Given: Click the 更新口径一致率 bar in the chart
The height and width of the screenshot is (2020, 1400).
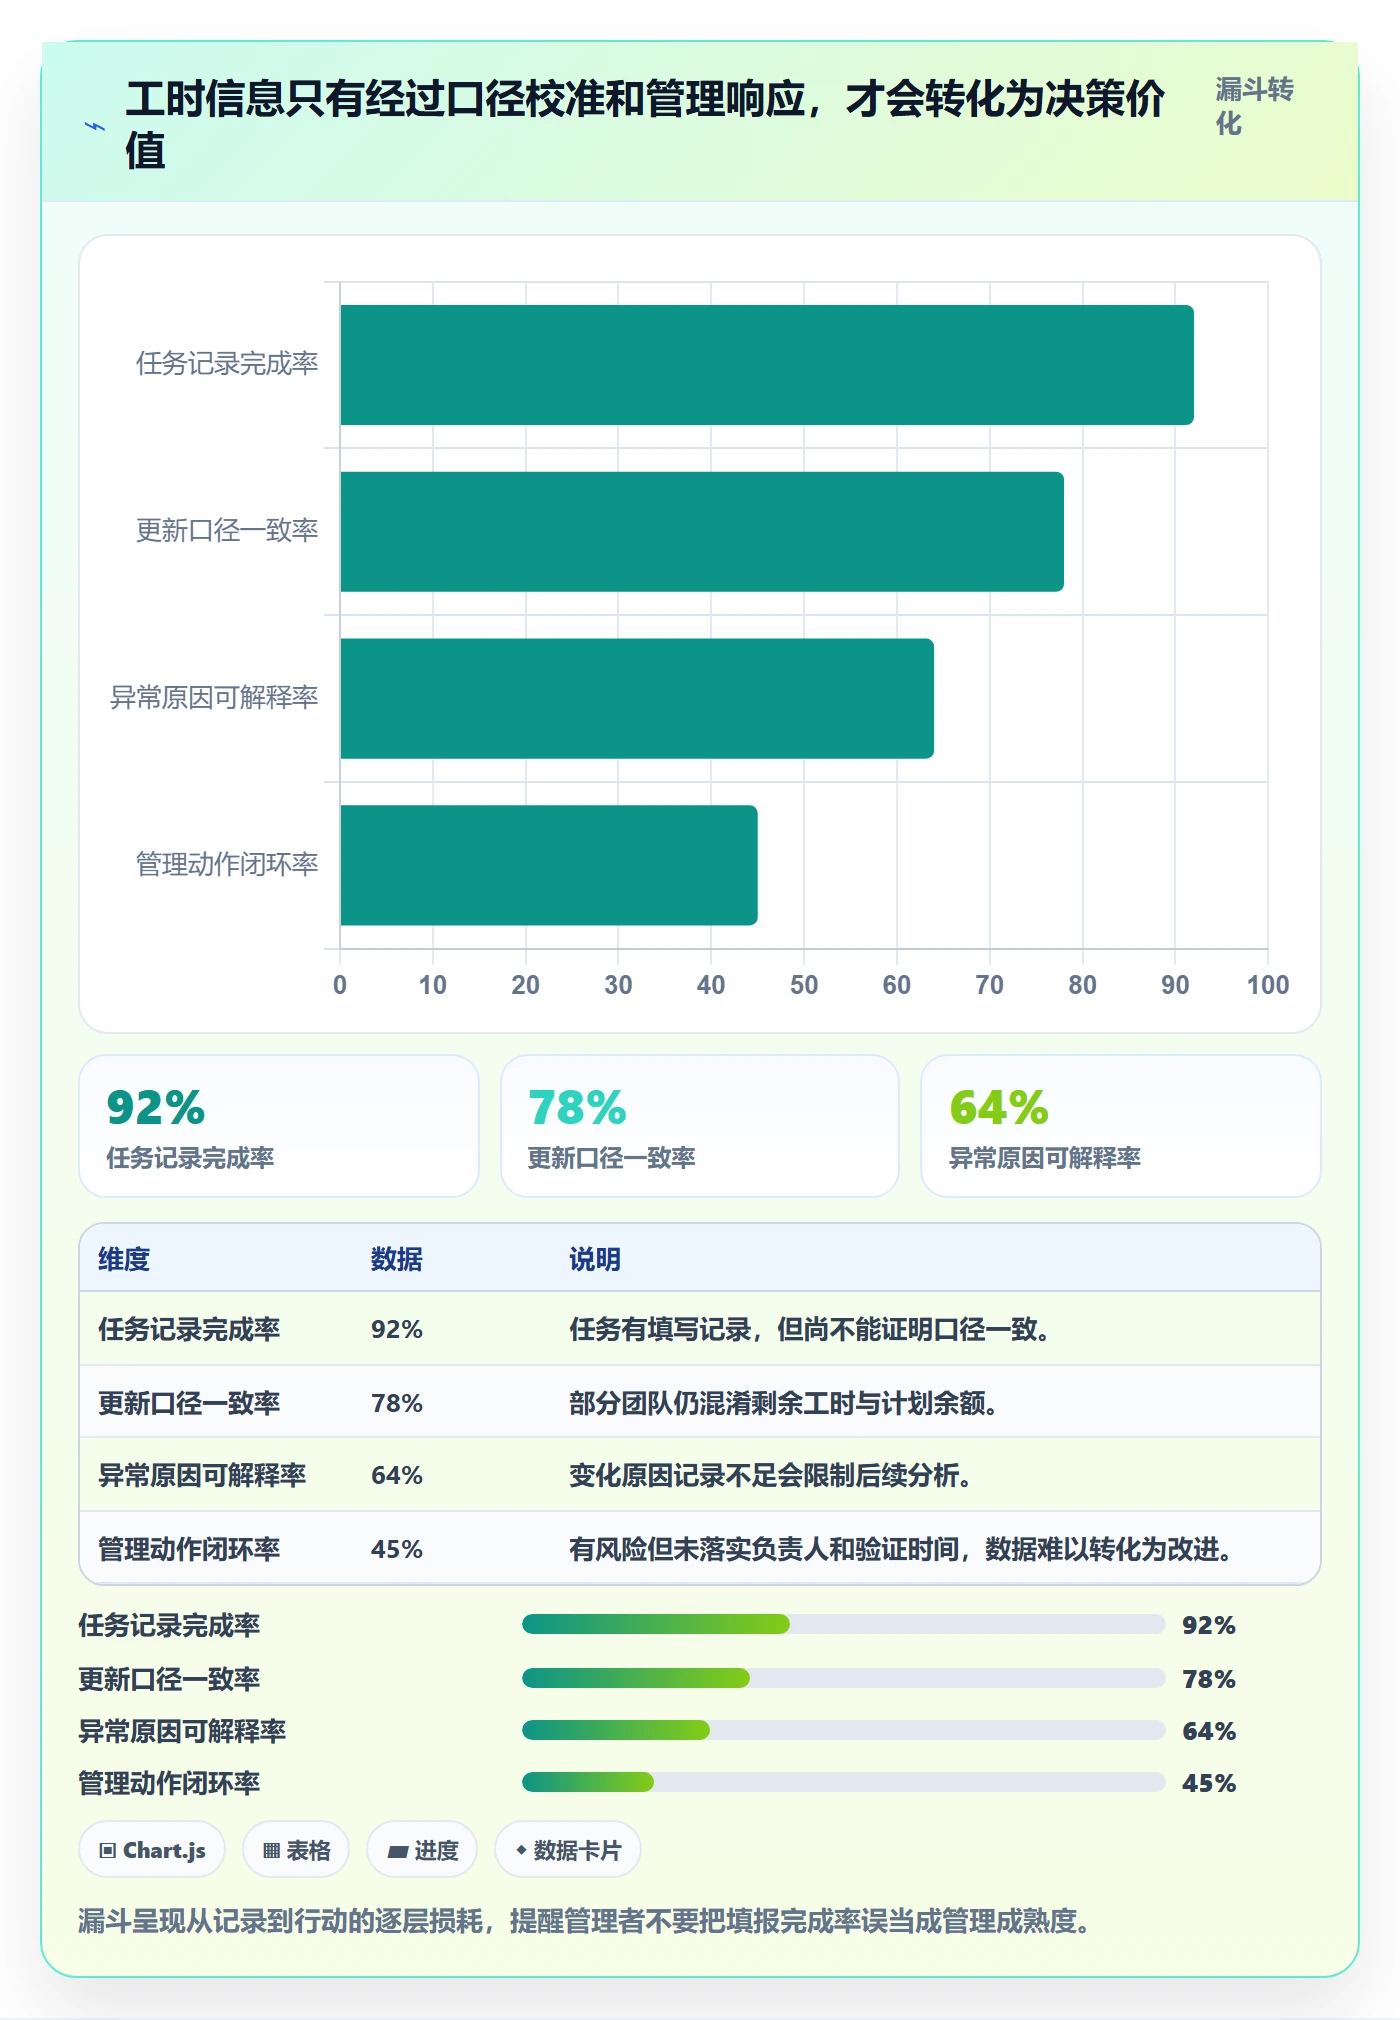Looking at the screenshot, I should (x=702, y=532).
